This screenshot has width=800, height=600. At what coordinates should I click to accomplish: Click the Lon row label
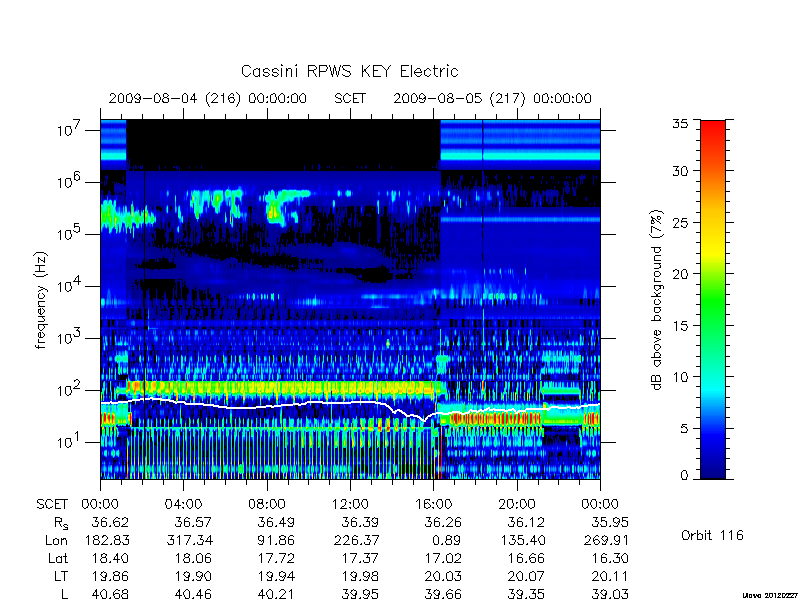[x=57, y=540]
